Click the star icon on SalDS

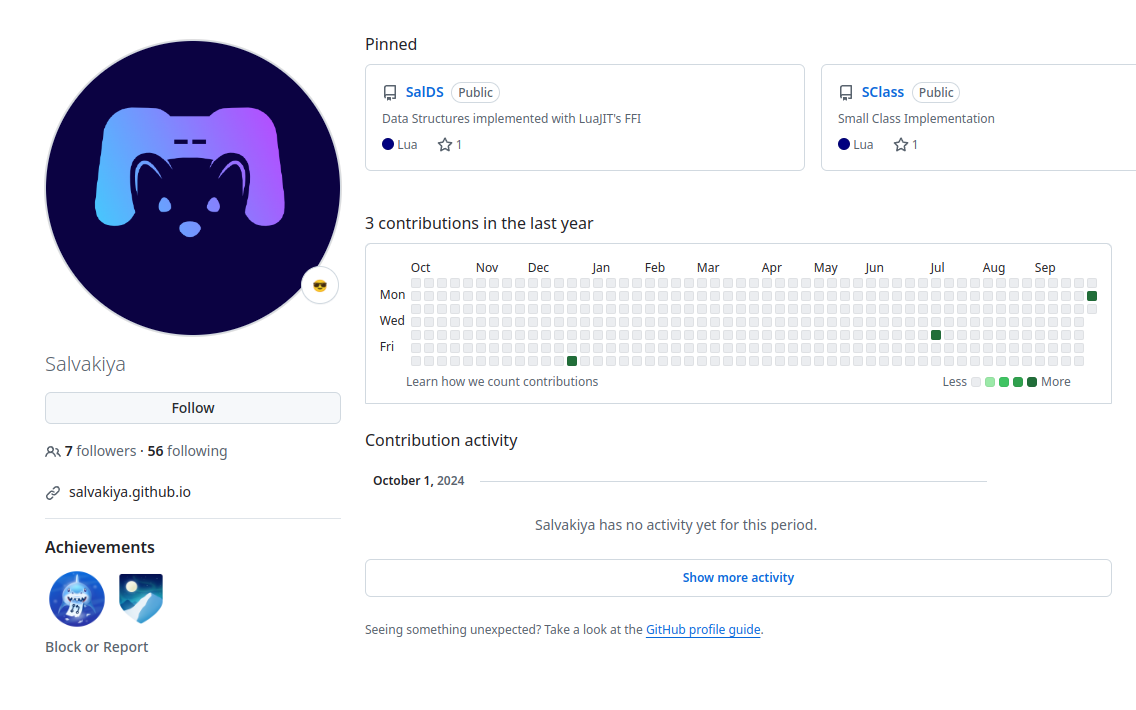click(x=445, y=145)
